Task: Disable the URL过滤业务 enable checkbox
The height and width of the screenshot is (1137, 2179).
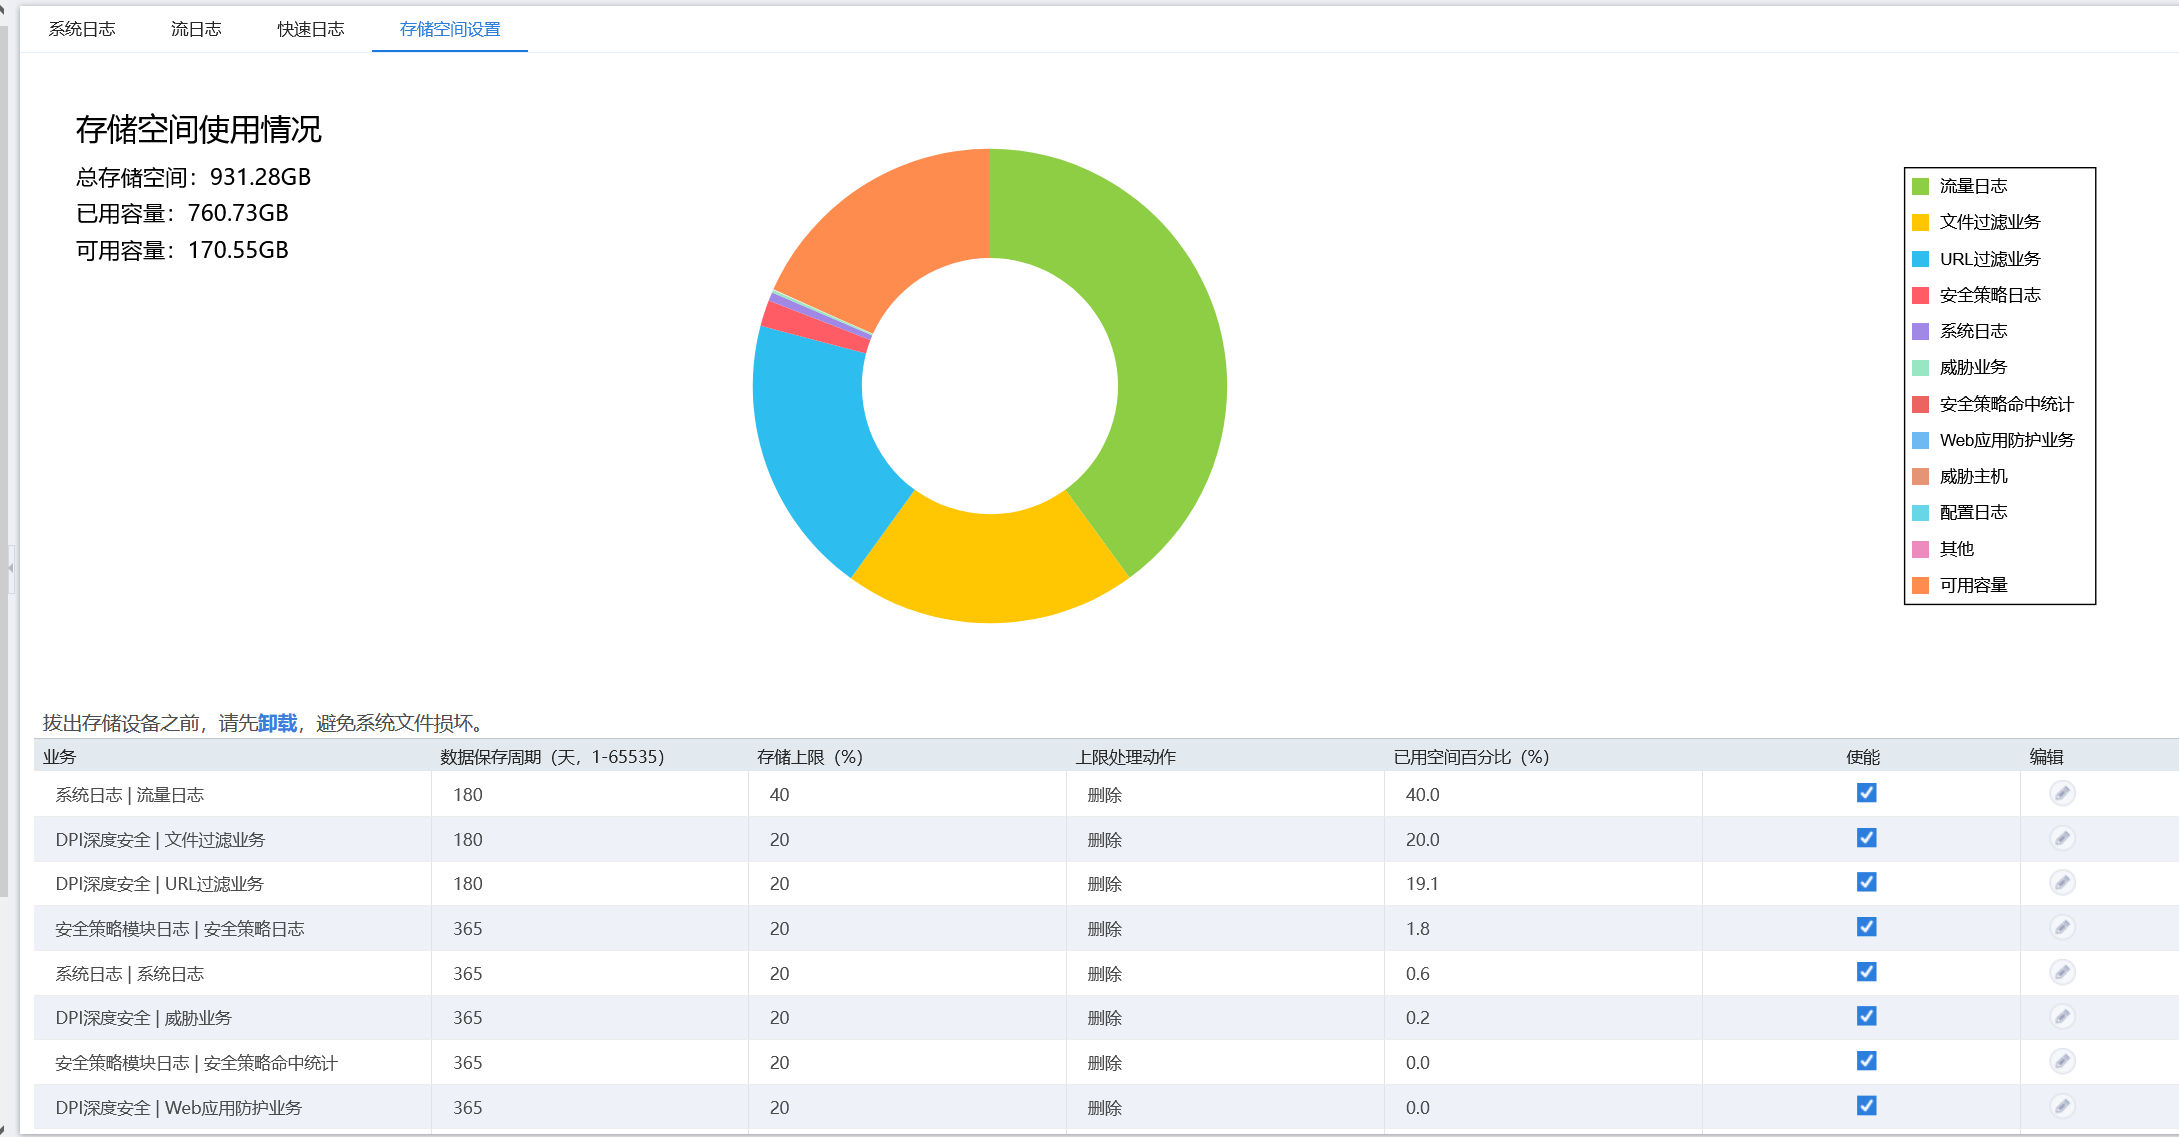Action: point(1866,882)
